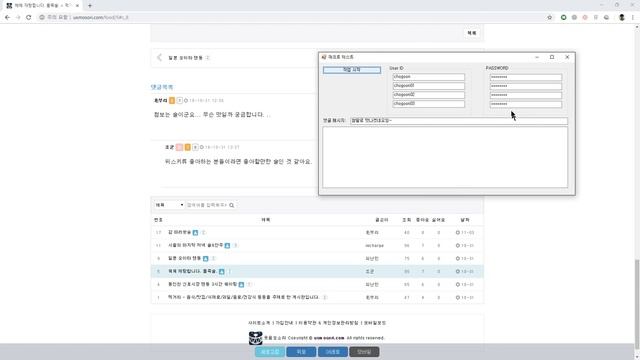Screen dimensions: 640x360
Task: Close the current browser tab
Action: point(77,6)
